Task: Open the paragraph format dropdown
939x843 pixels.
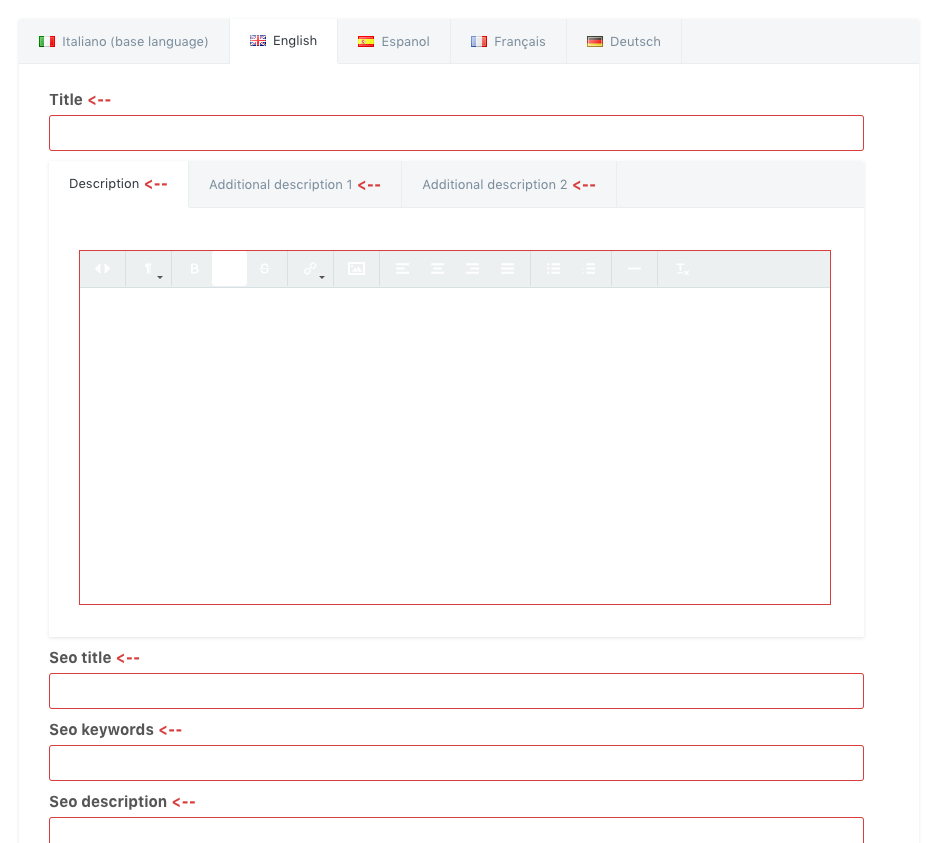Action: tap(149, 269)
